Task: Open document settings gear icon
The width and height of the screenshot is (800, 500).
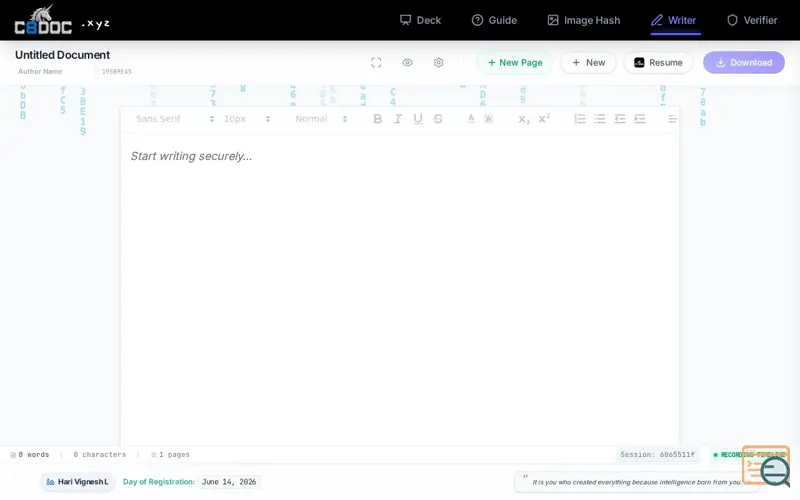Action: coord(438,63)
